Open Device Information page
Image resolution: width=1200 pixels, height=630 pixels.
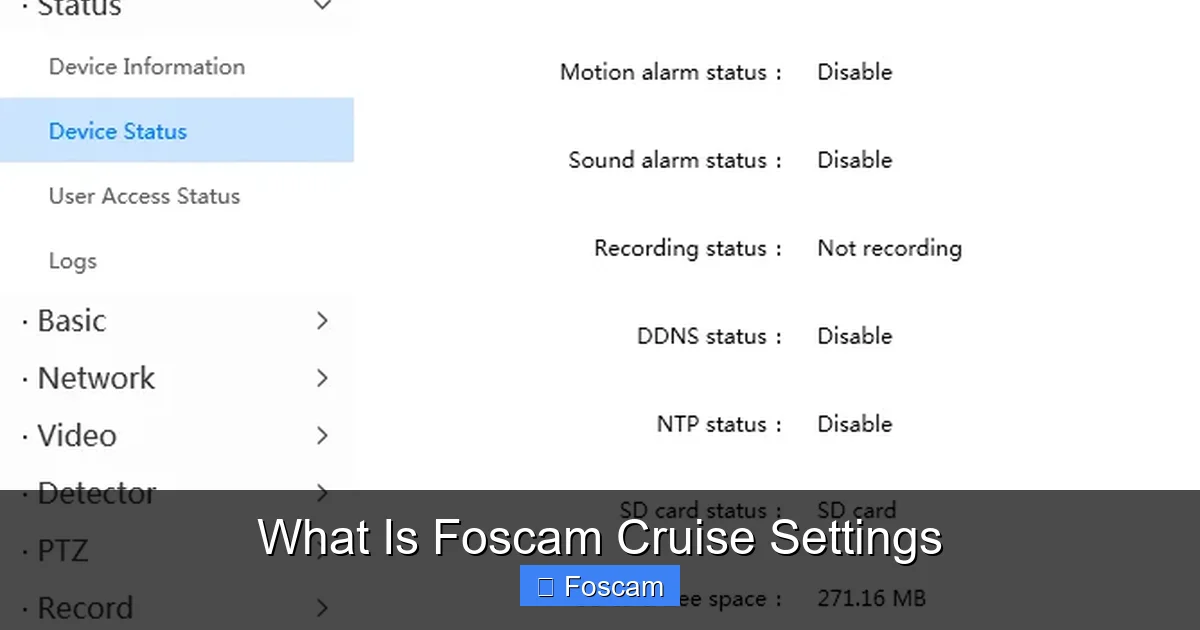pyautogui.click(x=146, y=67)
